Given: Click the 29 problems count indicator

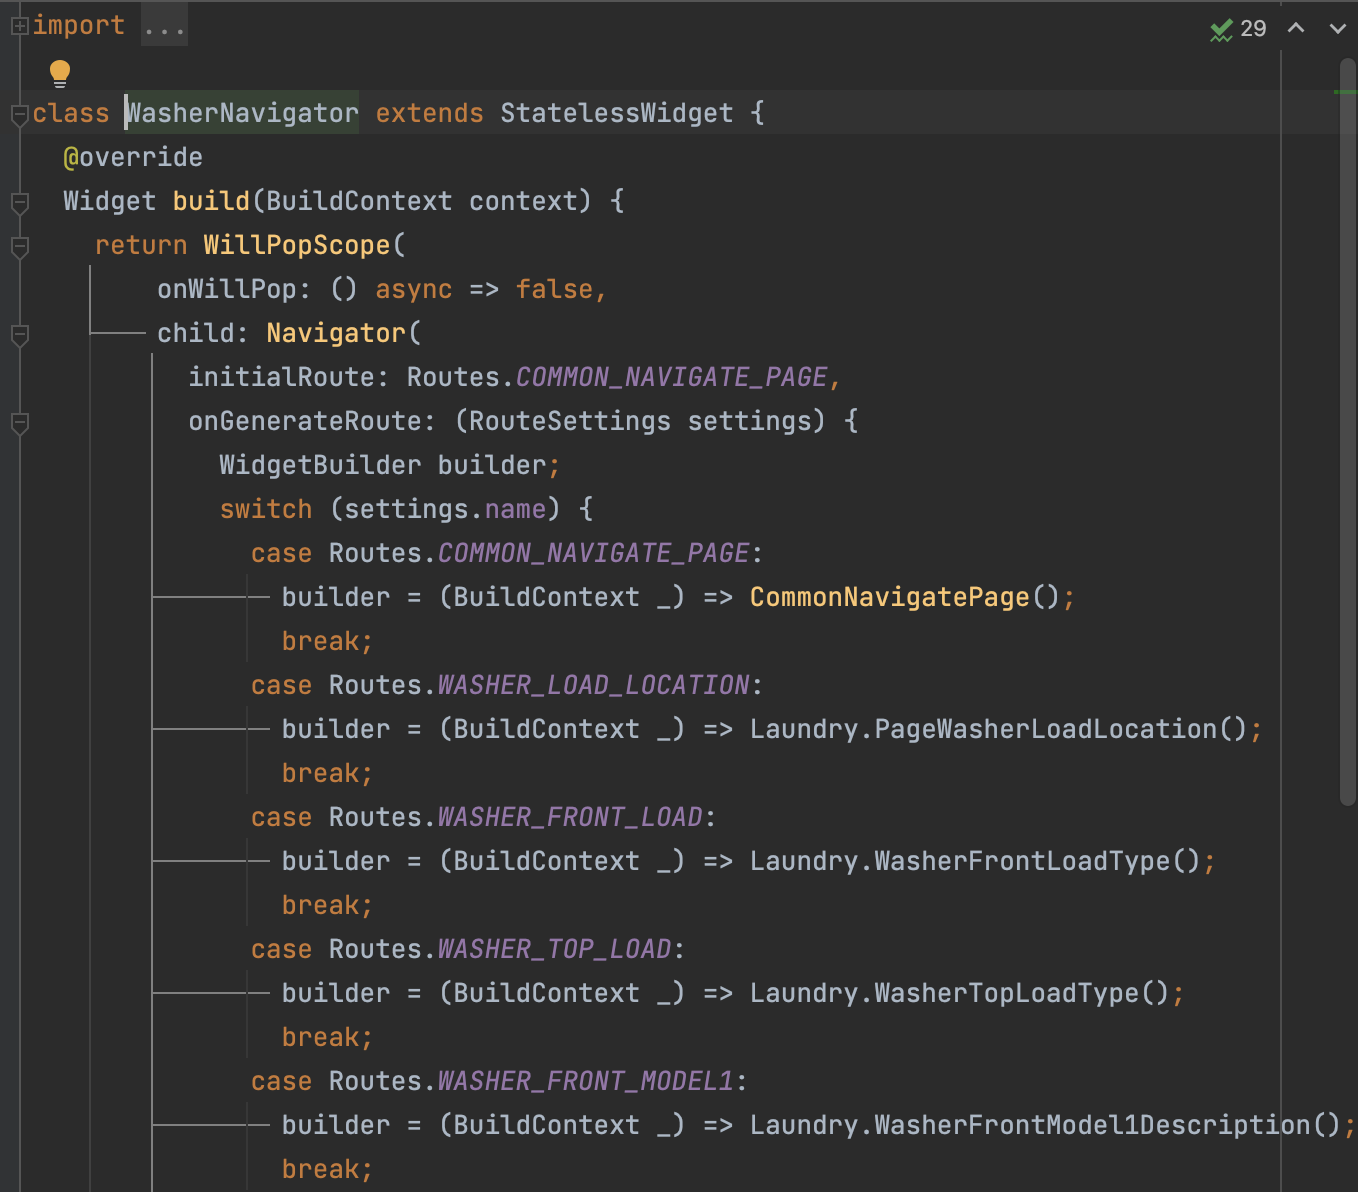Looking at the screenshot, I should (x=1253, y=29).
